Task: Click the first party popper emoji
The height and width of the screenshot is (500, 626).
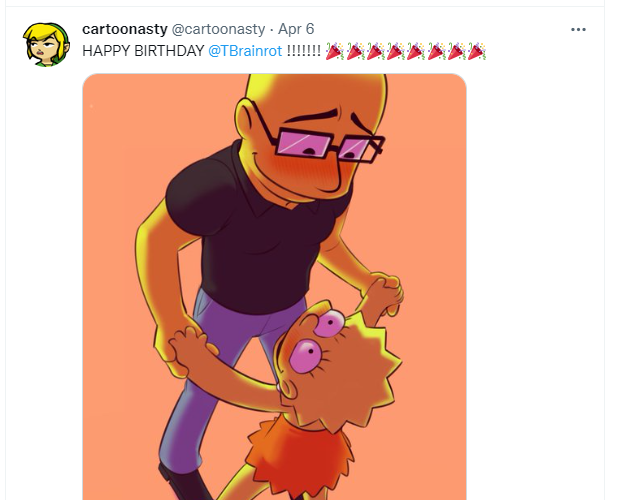Action: pyautogui.click(x=335, y=51)
